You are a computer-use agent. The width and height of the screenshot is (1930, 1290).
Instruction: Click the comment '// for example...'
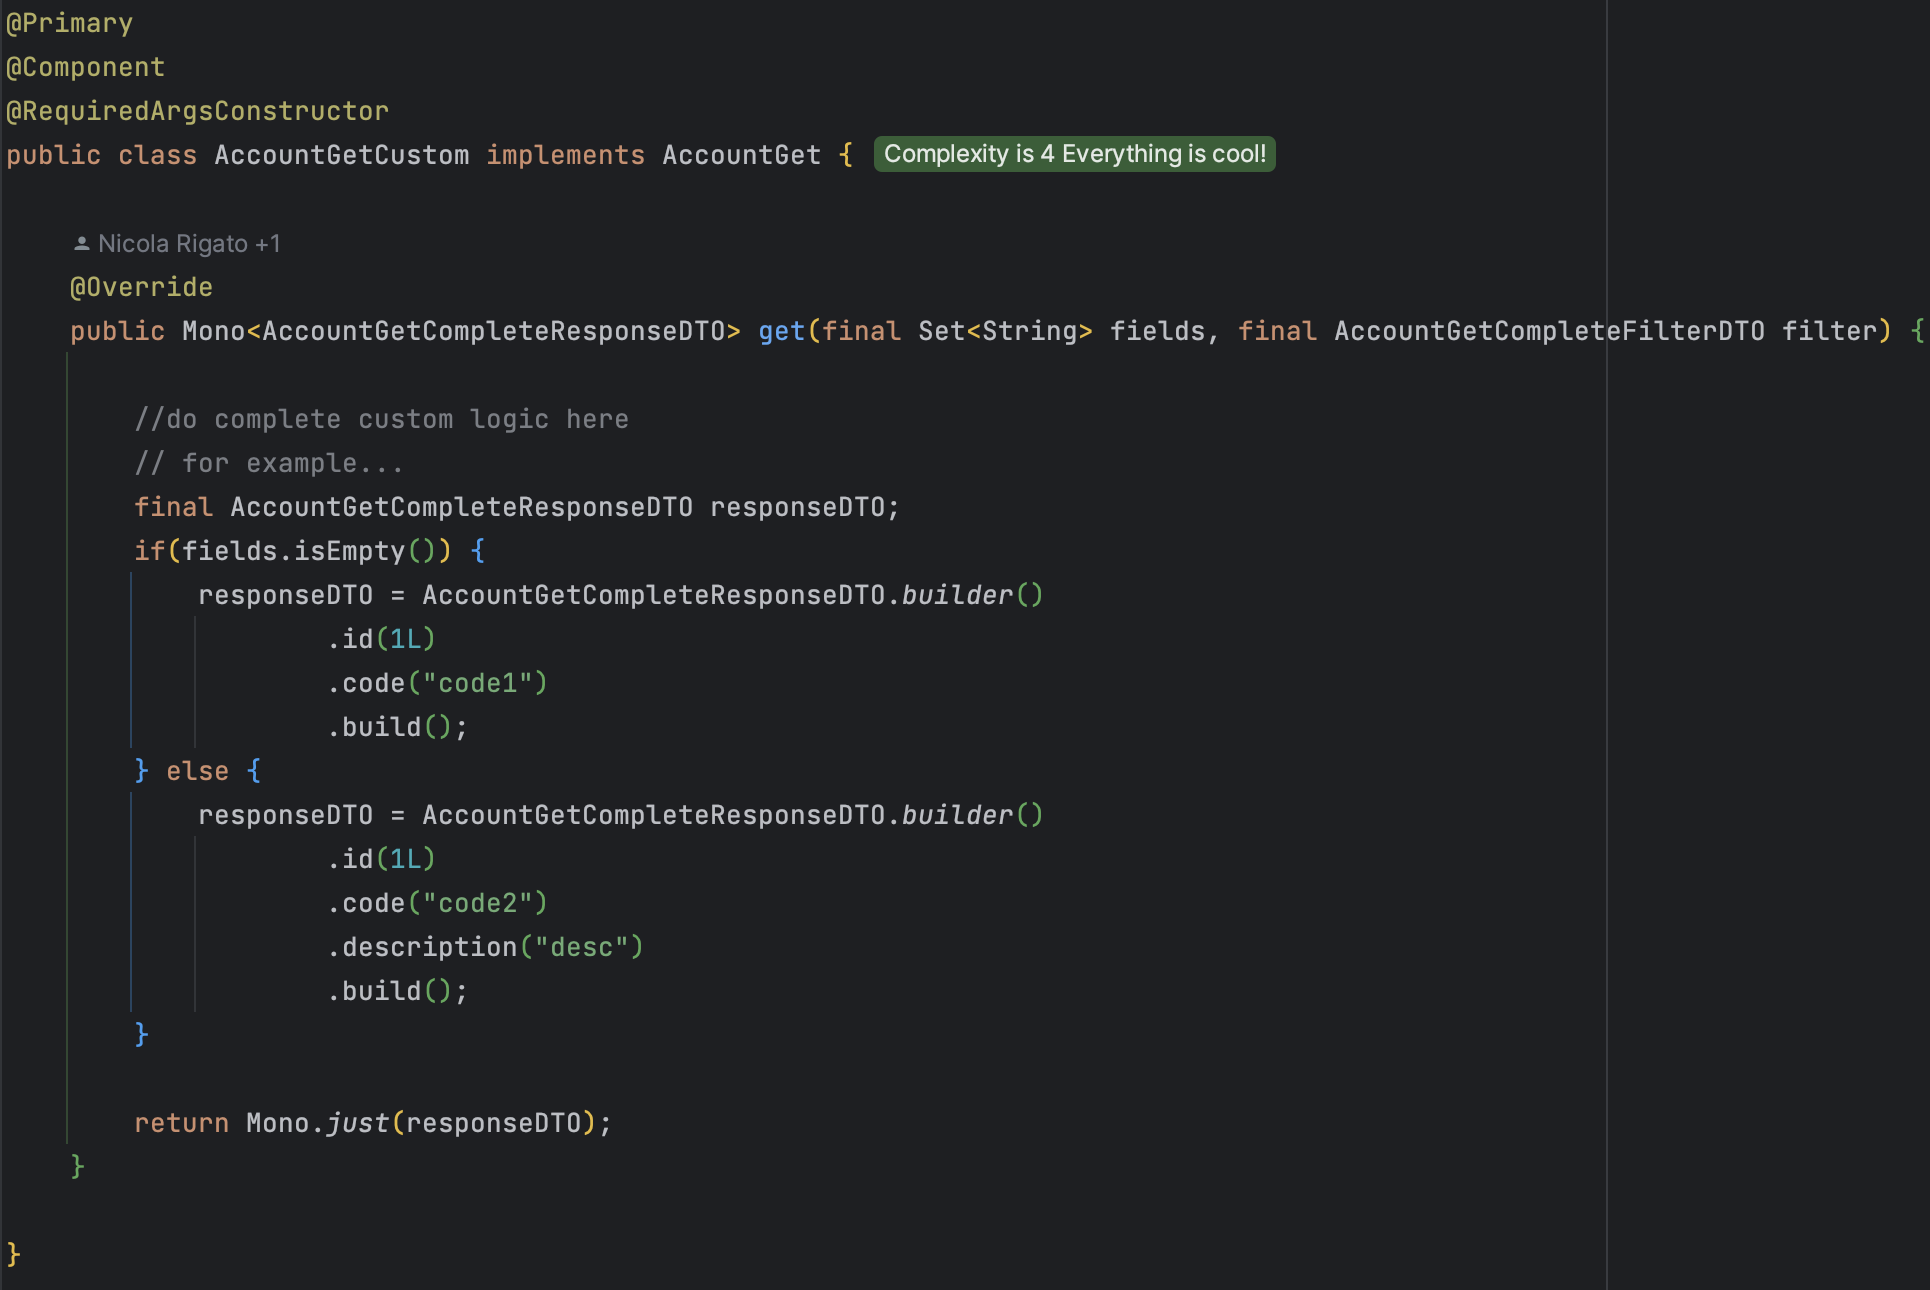point(269,463)
